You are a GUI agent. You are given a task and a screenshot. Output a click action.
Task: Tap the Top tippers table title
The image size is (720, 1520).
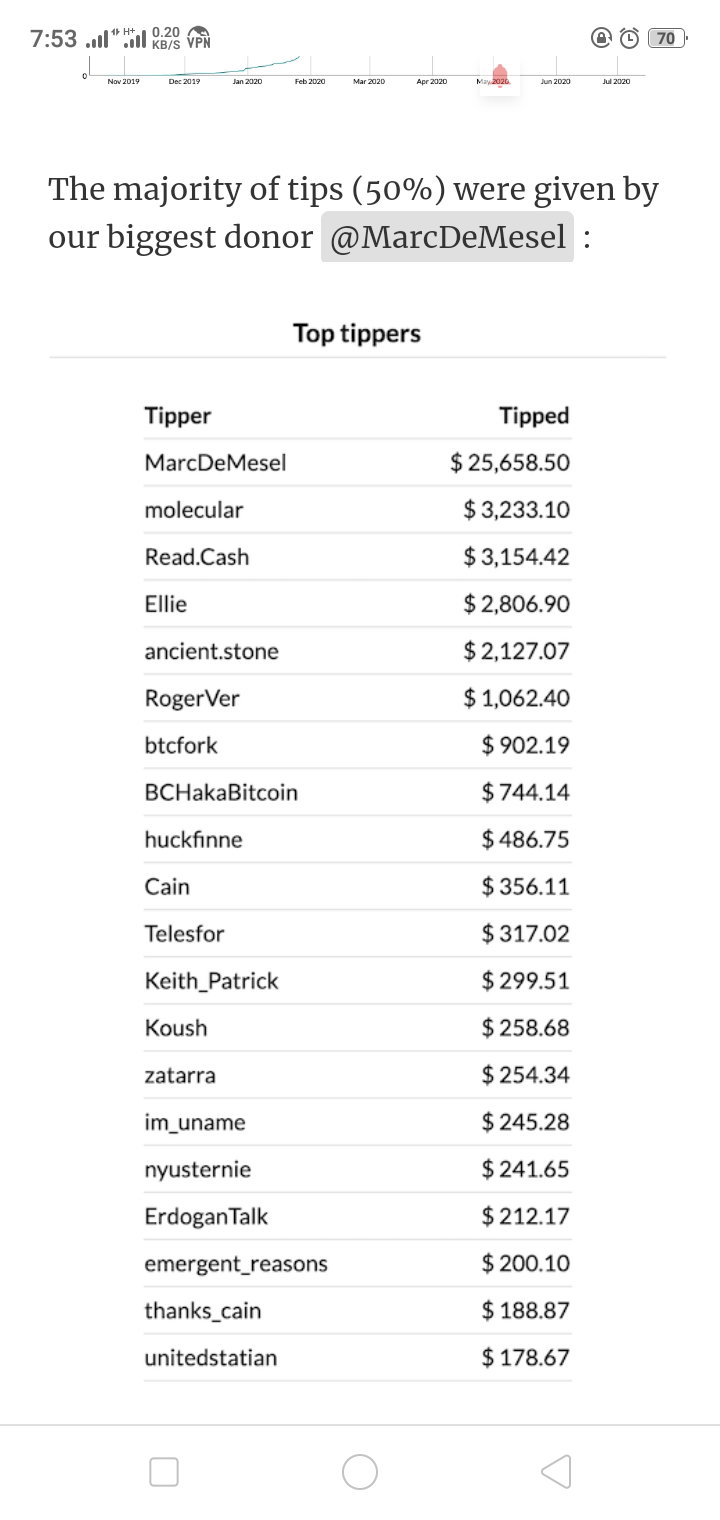357,333
